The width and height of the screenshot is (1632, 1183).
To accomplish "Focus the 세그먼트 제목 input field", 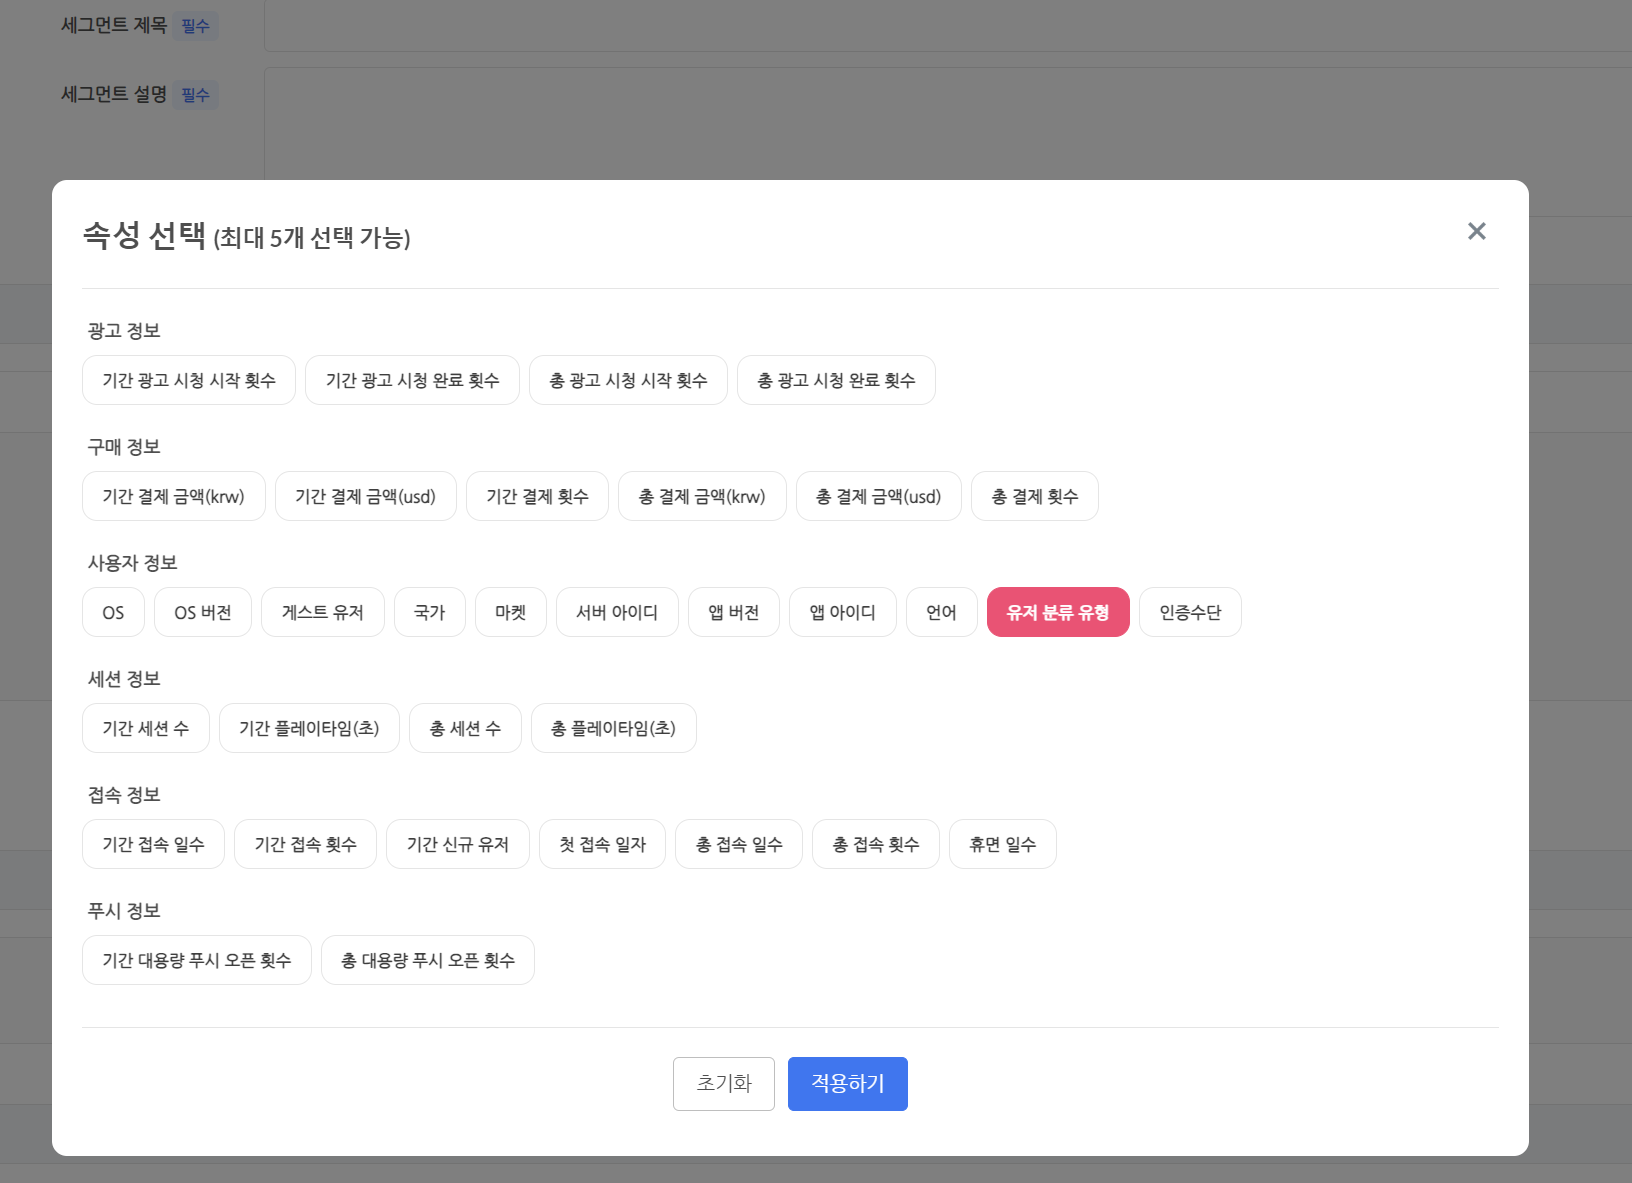I will (948, 25).
